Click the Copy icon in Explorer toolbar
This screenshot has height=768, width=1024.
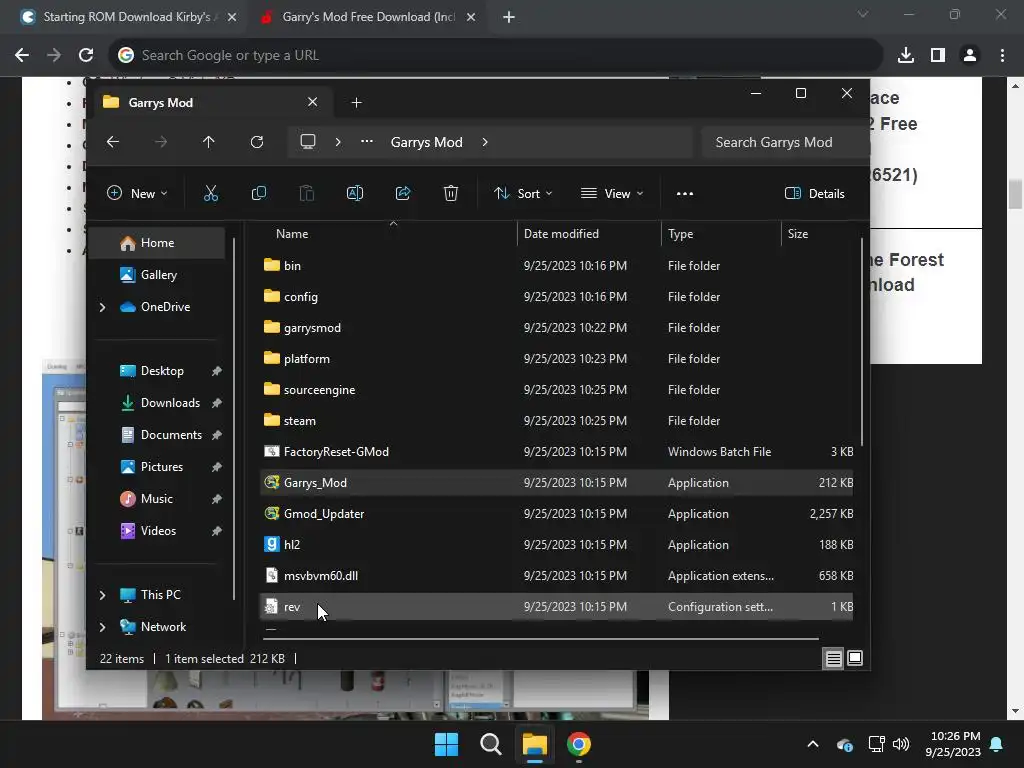tap(259, 193)
